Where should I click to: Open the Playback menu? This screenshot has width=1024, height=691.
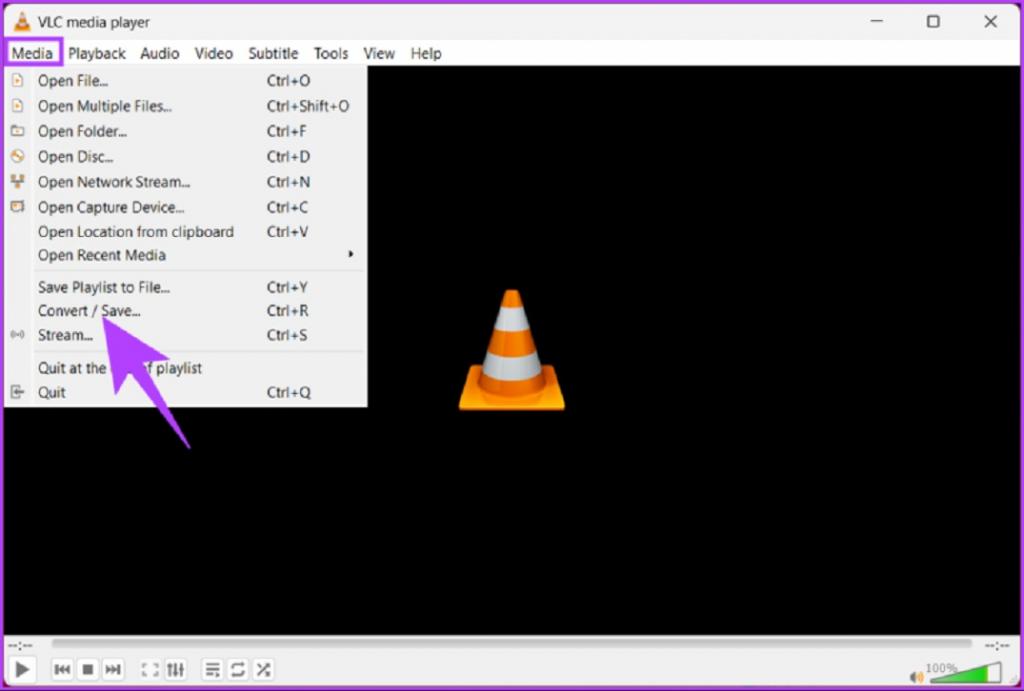click(x=97, y=53)
